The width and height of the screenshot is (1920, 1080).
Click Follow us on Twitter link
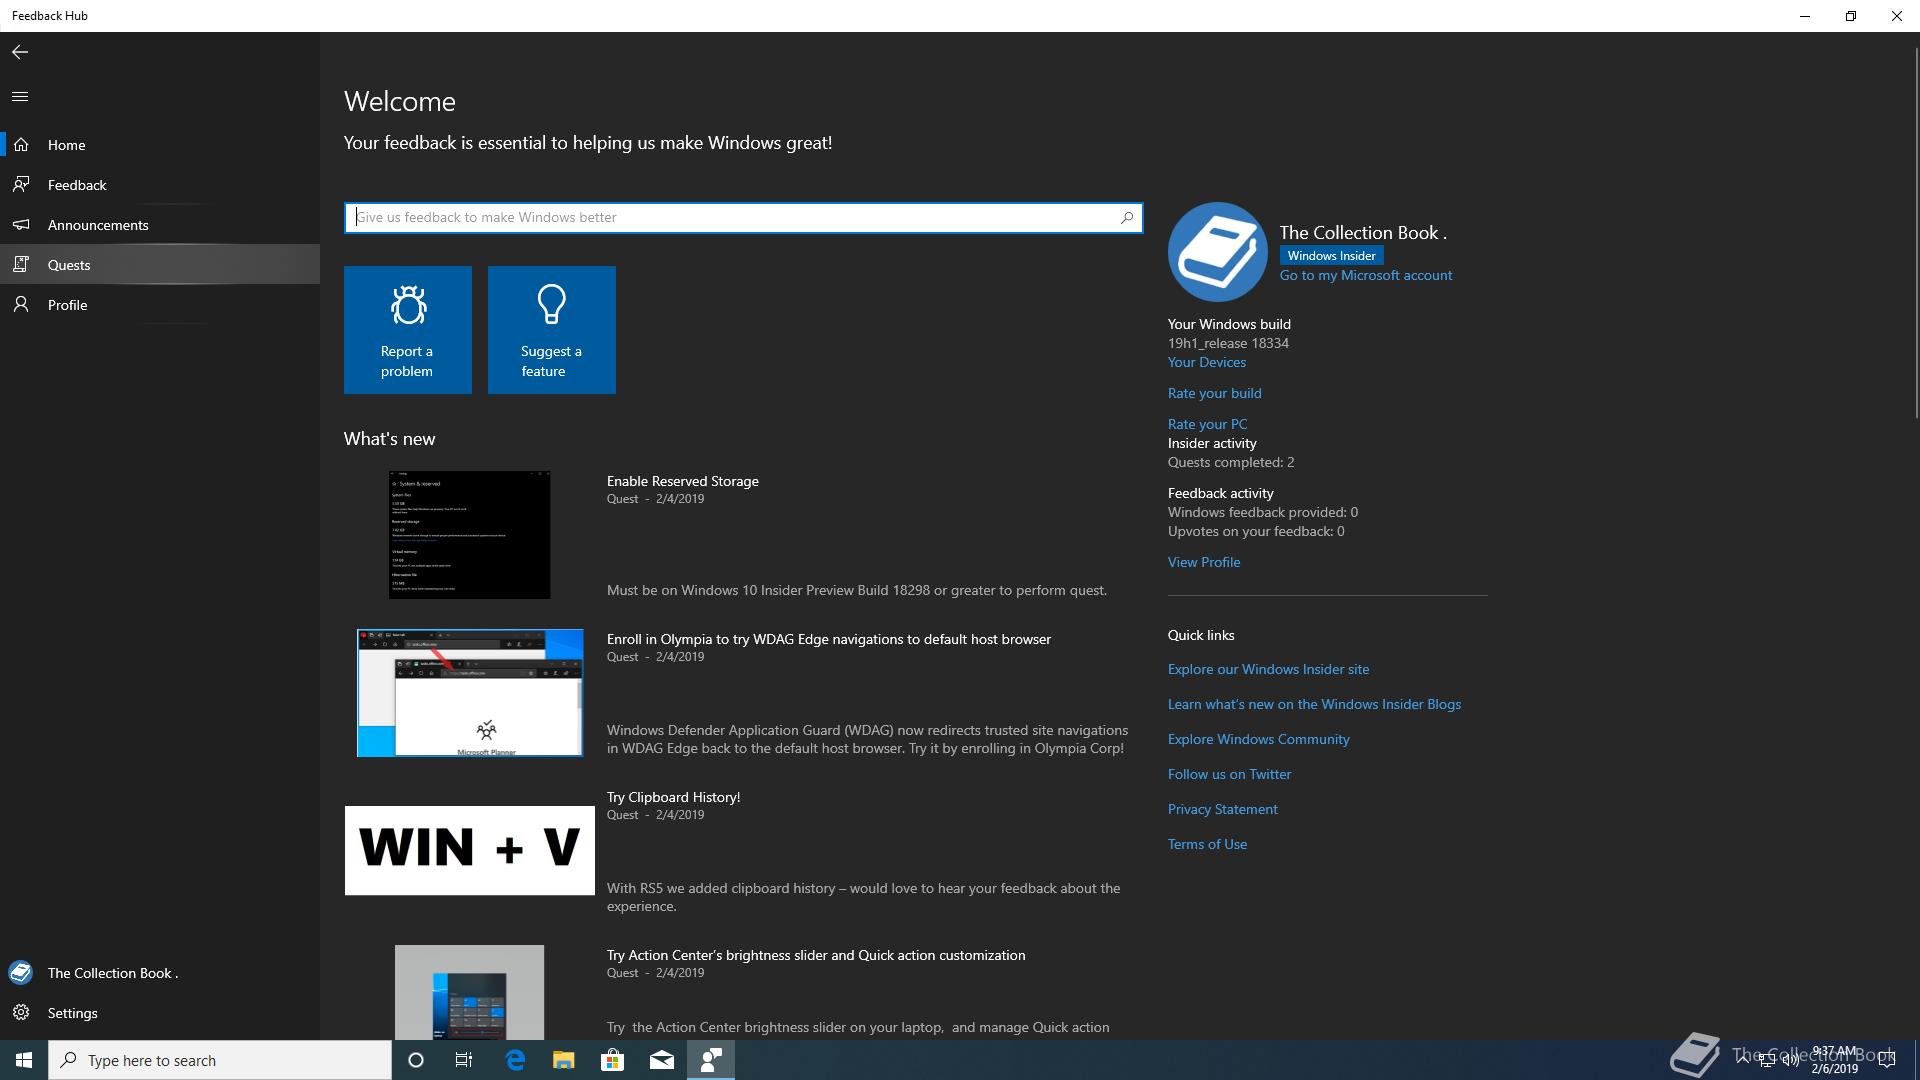pos(1230,774)
